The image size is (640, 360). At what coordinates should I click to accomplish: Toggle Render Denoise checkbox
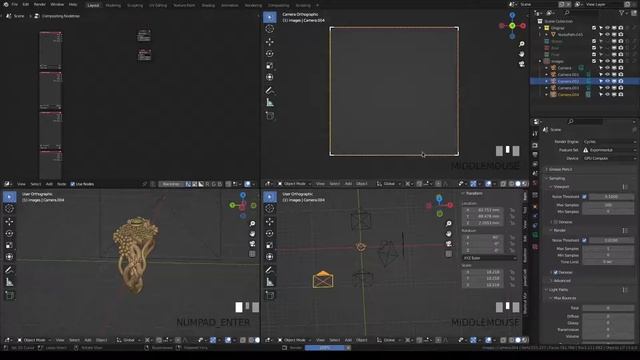pos(556,272)
